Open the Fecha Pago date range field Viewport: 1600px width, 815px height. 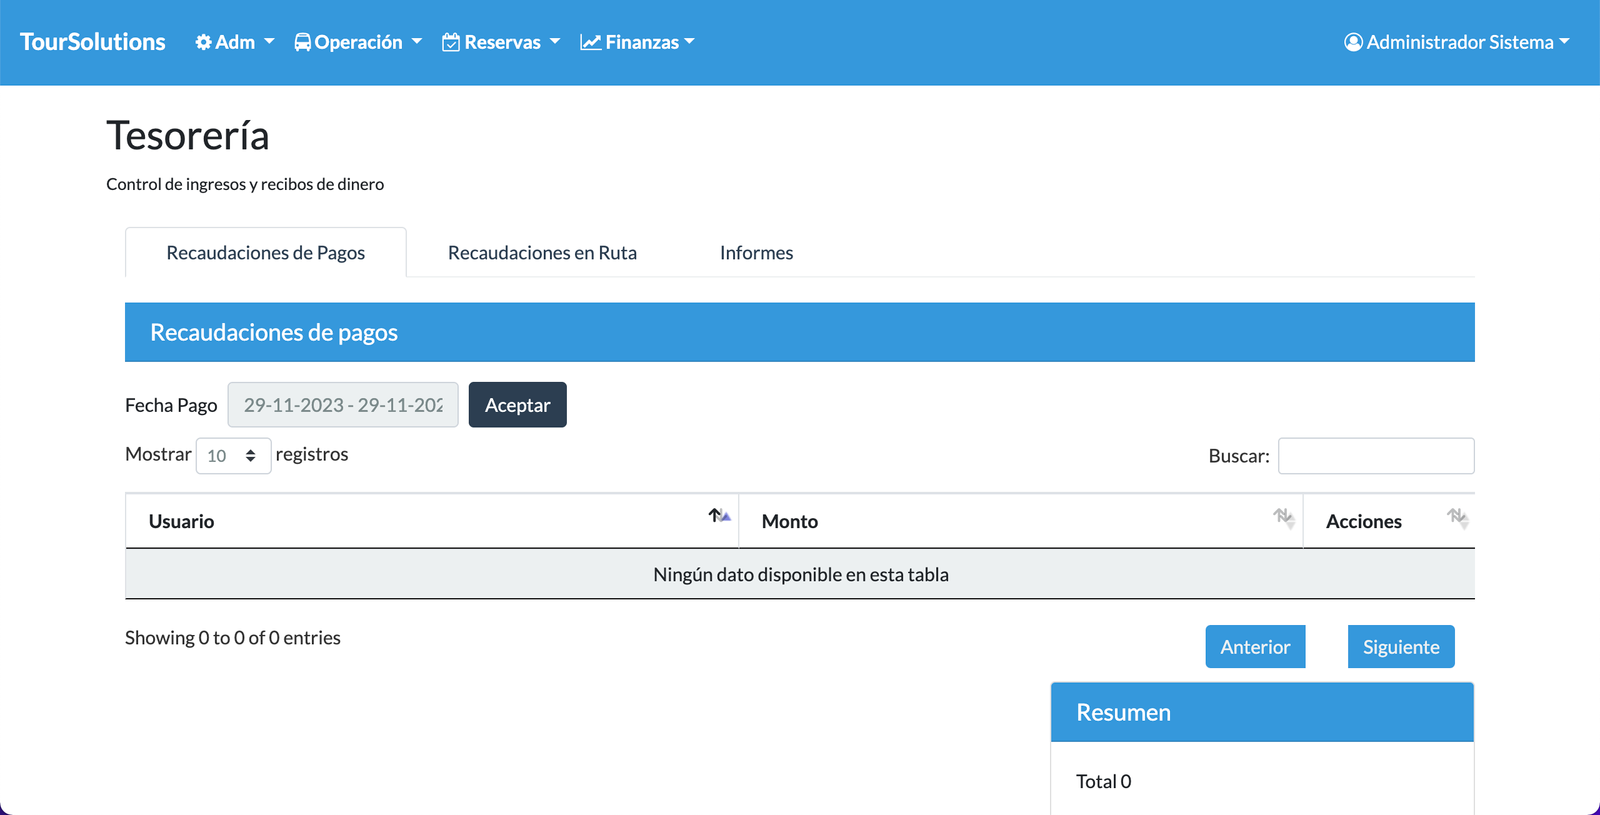[x=343, y=405]
